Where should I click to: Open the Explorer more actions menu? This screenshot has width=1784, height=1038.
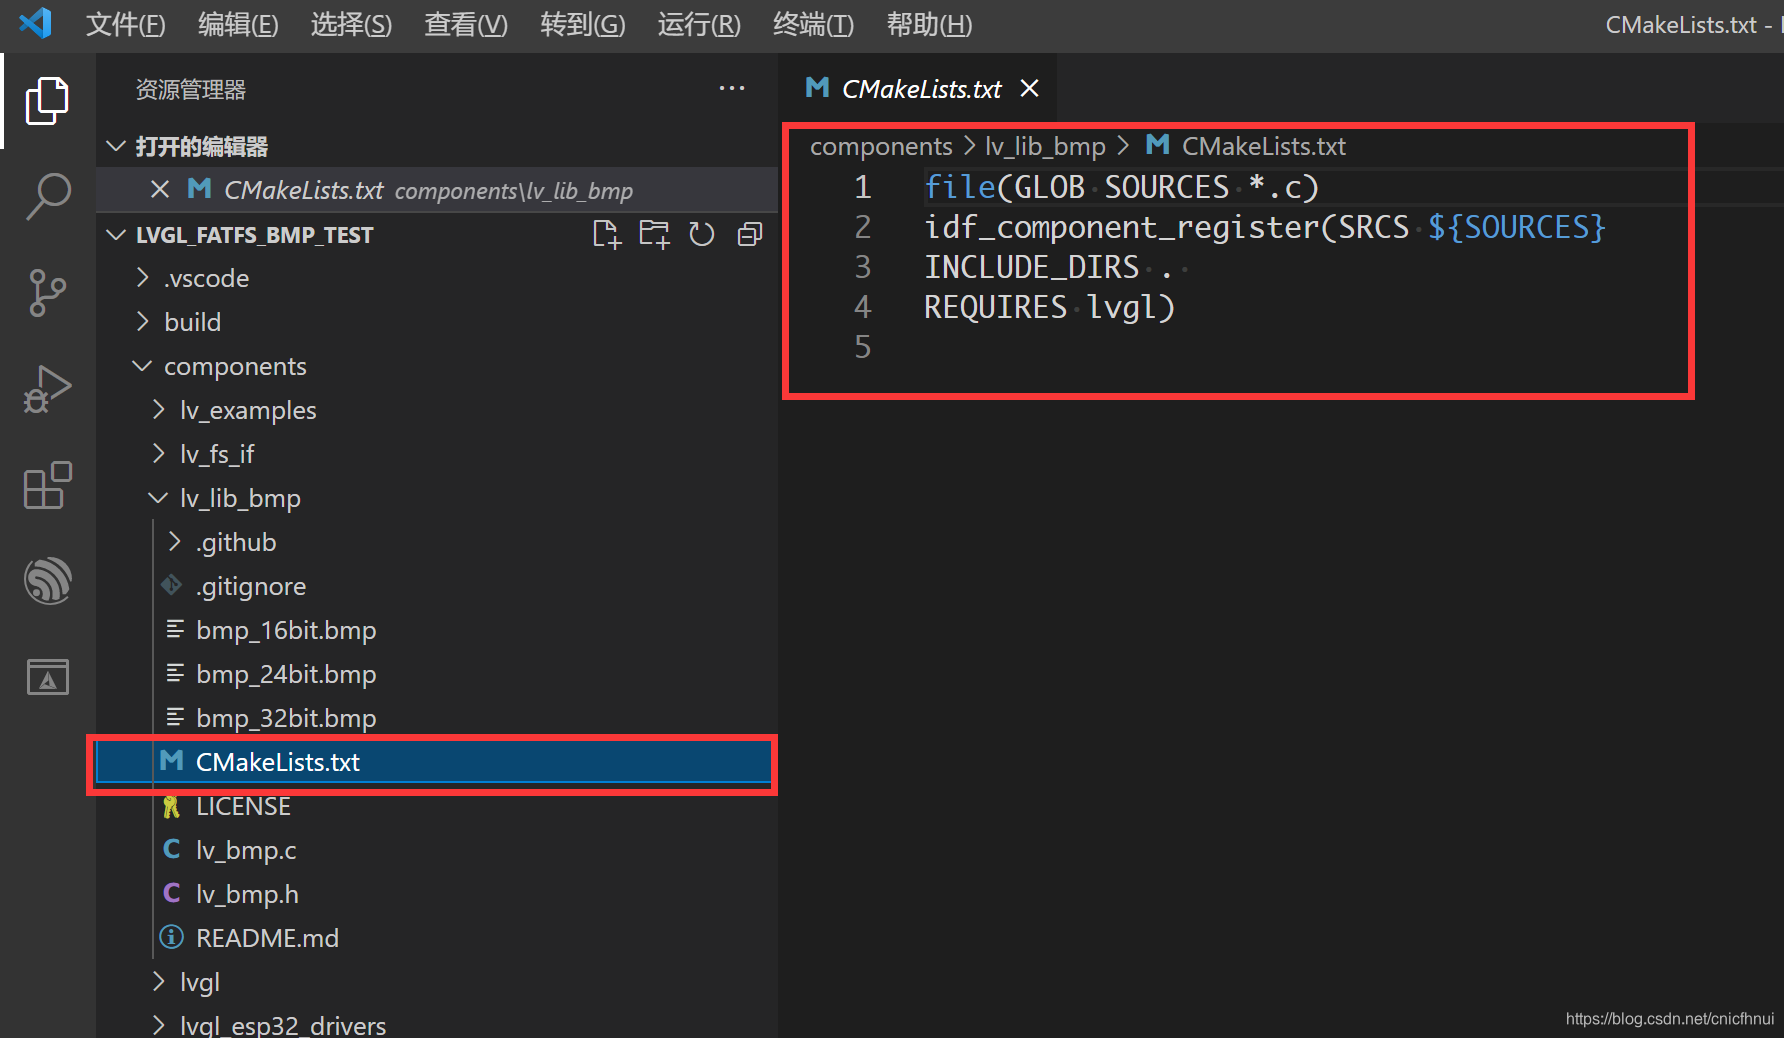pos(732,89)
